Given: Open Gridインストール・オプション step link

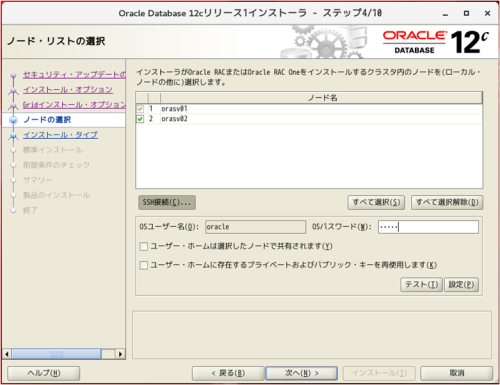Looking at the screenshot, I should 74,105.
